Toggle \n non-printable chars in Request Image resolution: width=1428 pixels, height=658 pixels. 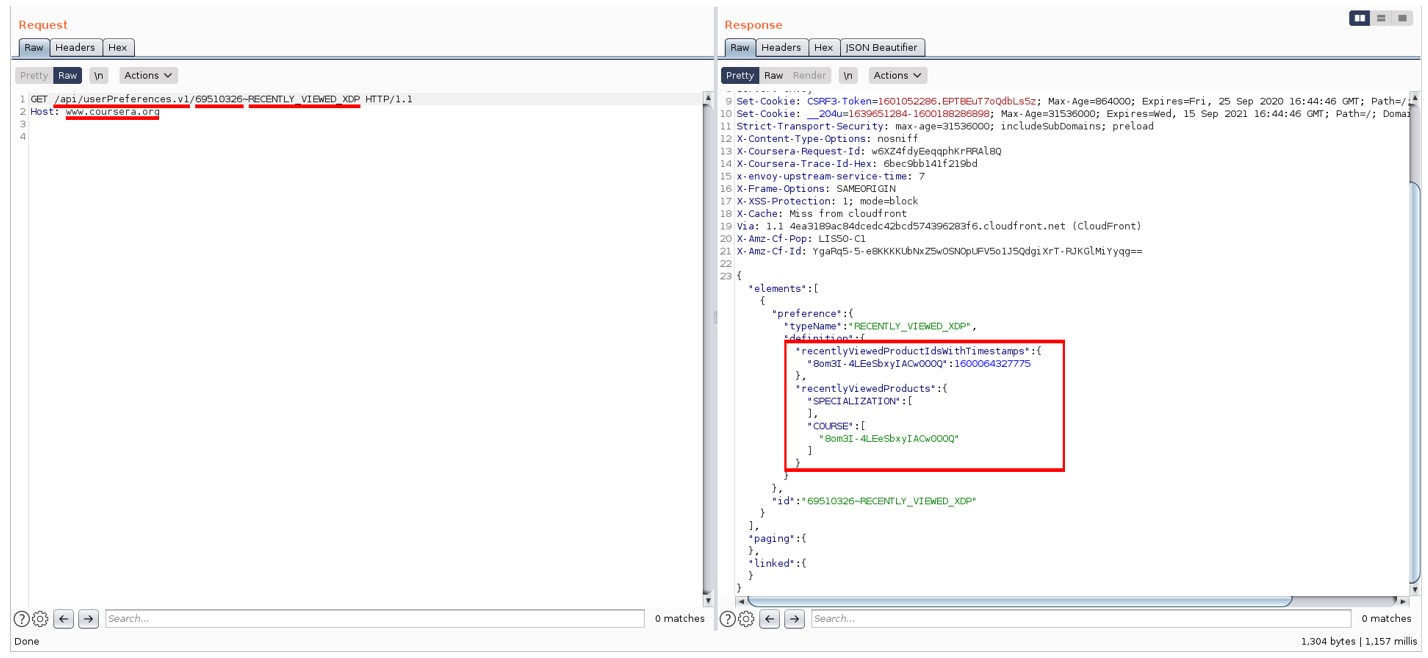point(98,75)
